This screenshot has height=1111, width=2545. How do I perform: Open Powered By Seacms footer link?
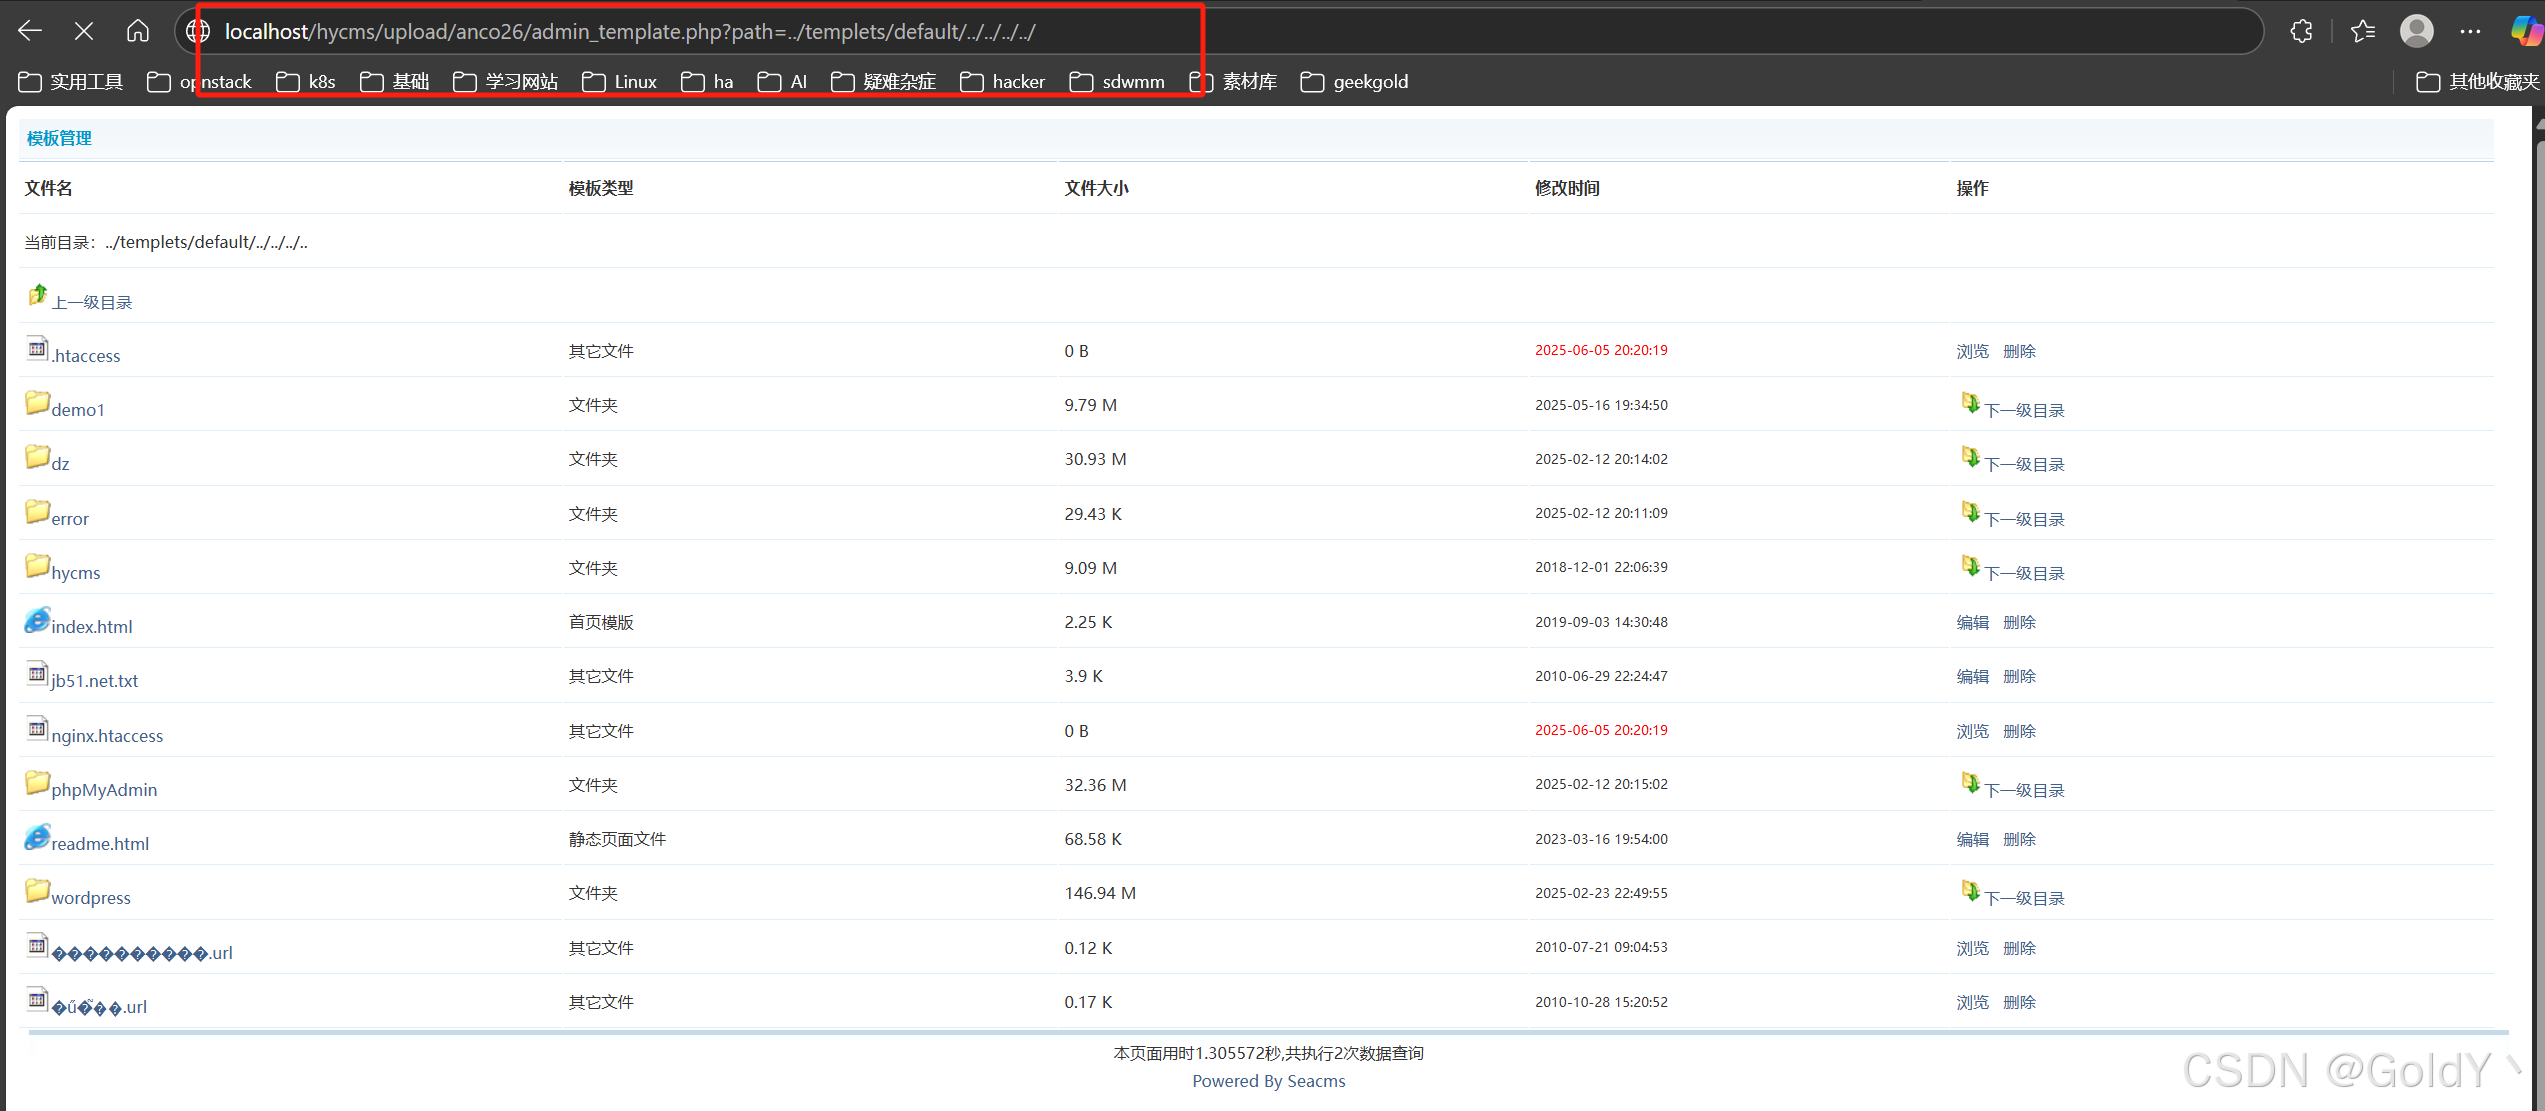pos(1268,1081)
